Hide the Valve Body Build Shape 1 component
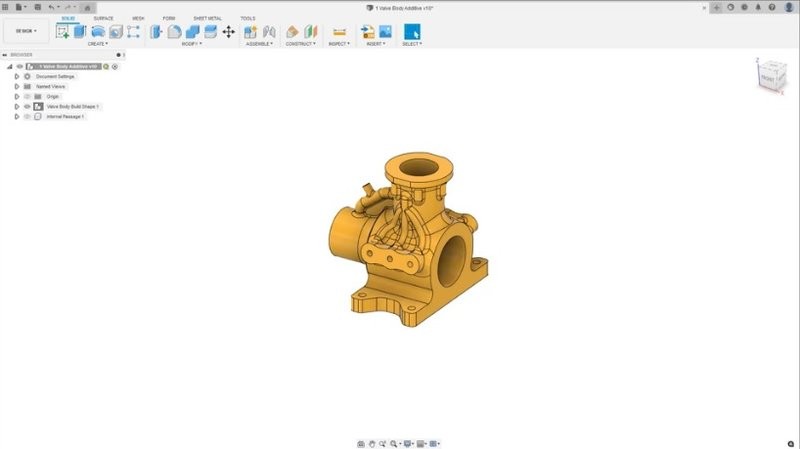Viewport: 800px width, 449px height. (27, 106)
